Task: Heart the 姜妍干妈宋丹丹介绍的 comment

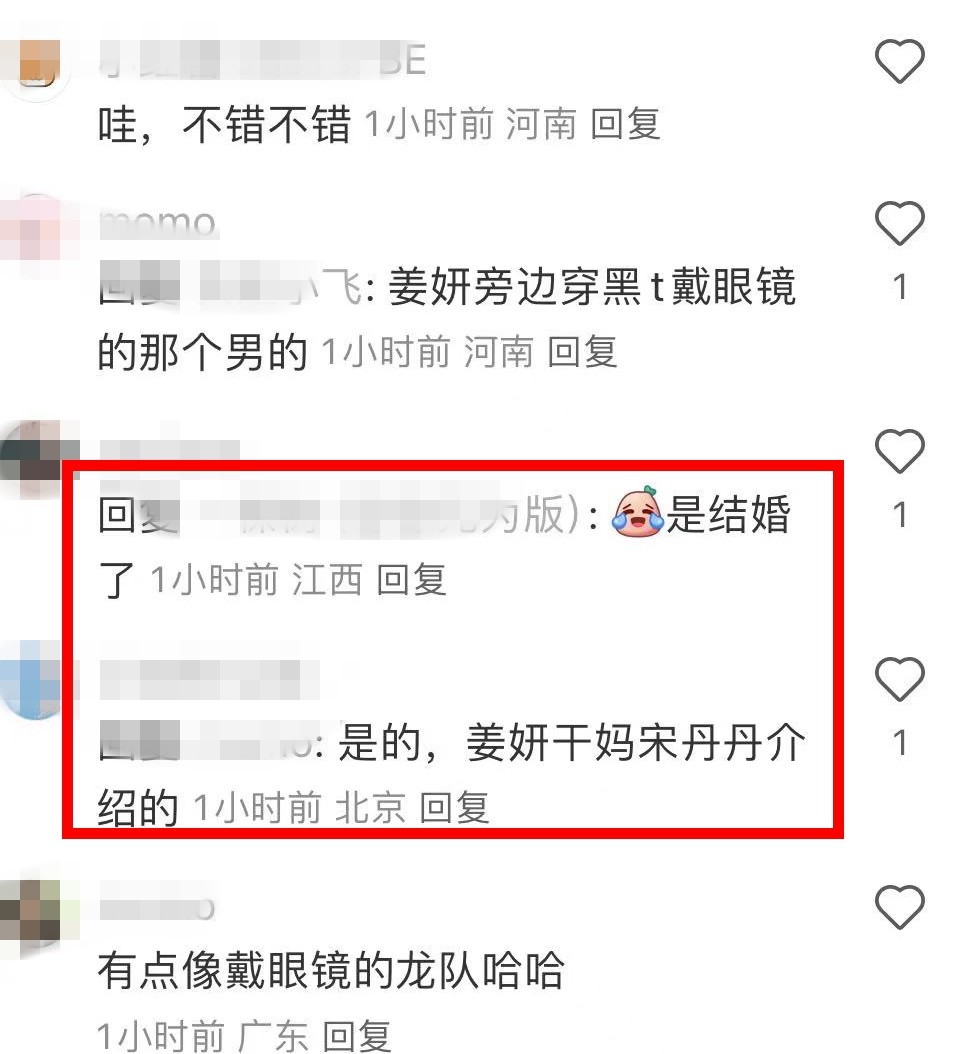Action: (899, 679)
